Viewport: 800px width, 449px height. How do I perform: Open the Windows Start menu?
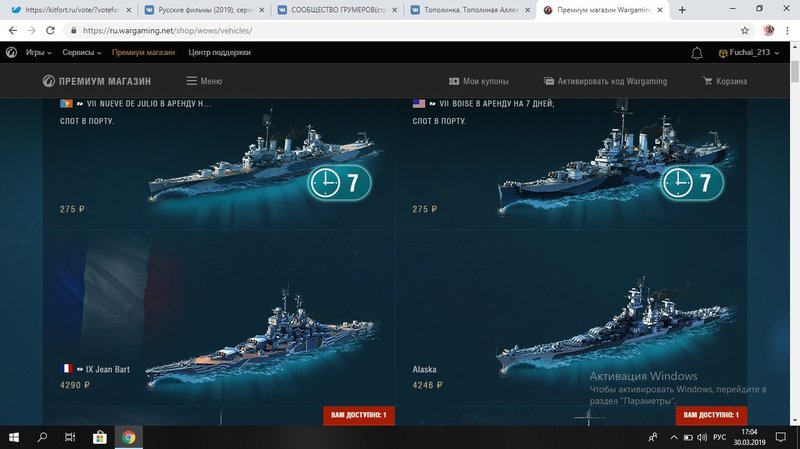point(14,437)
